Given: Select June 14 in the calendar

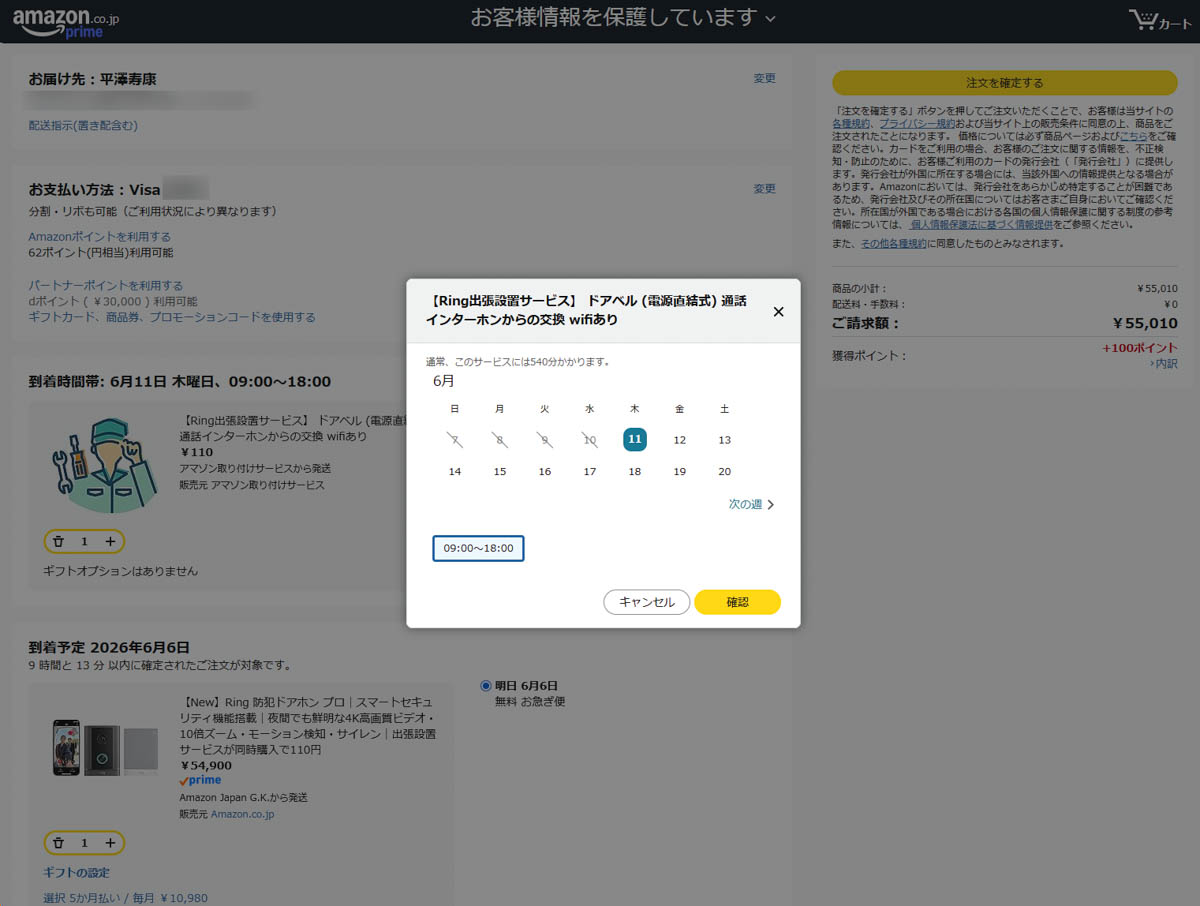Looking at the screenshot, I should [455, 471].
